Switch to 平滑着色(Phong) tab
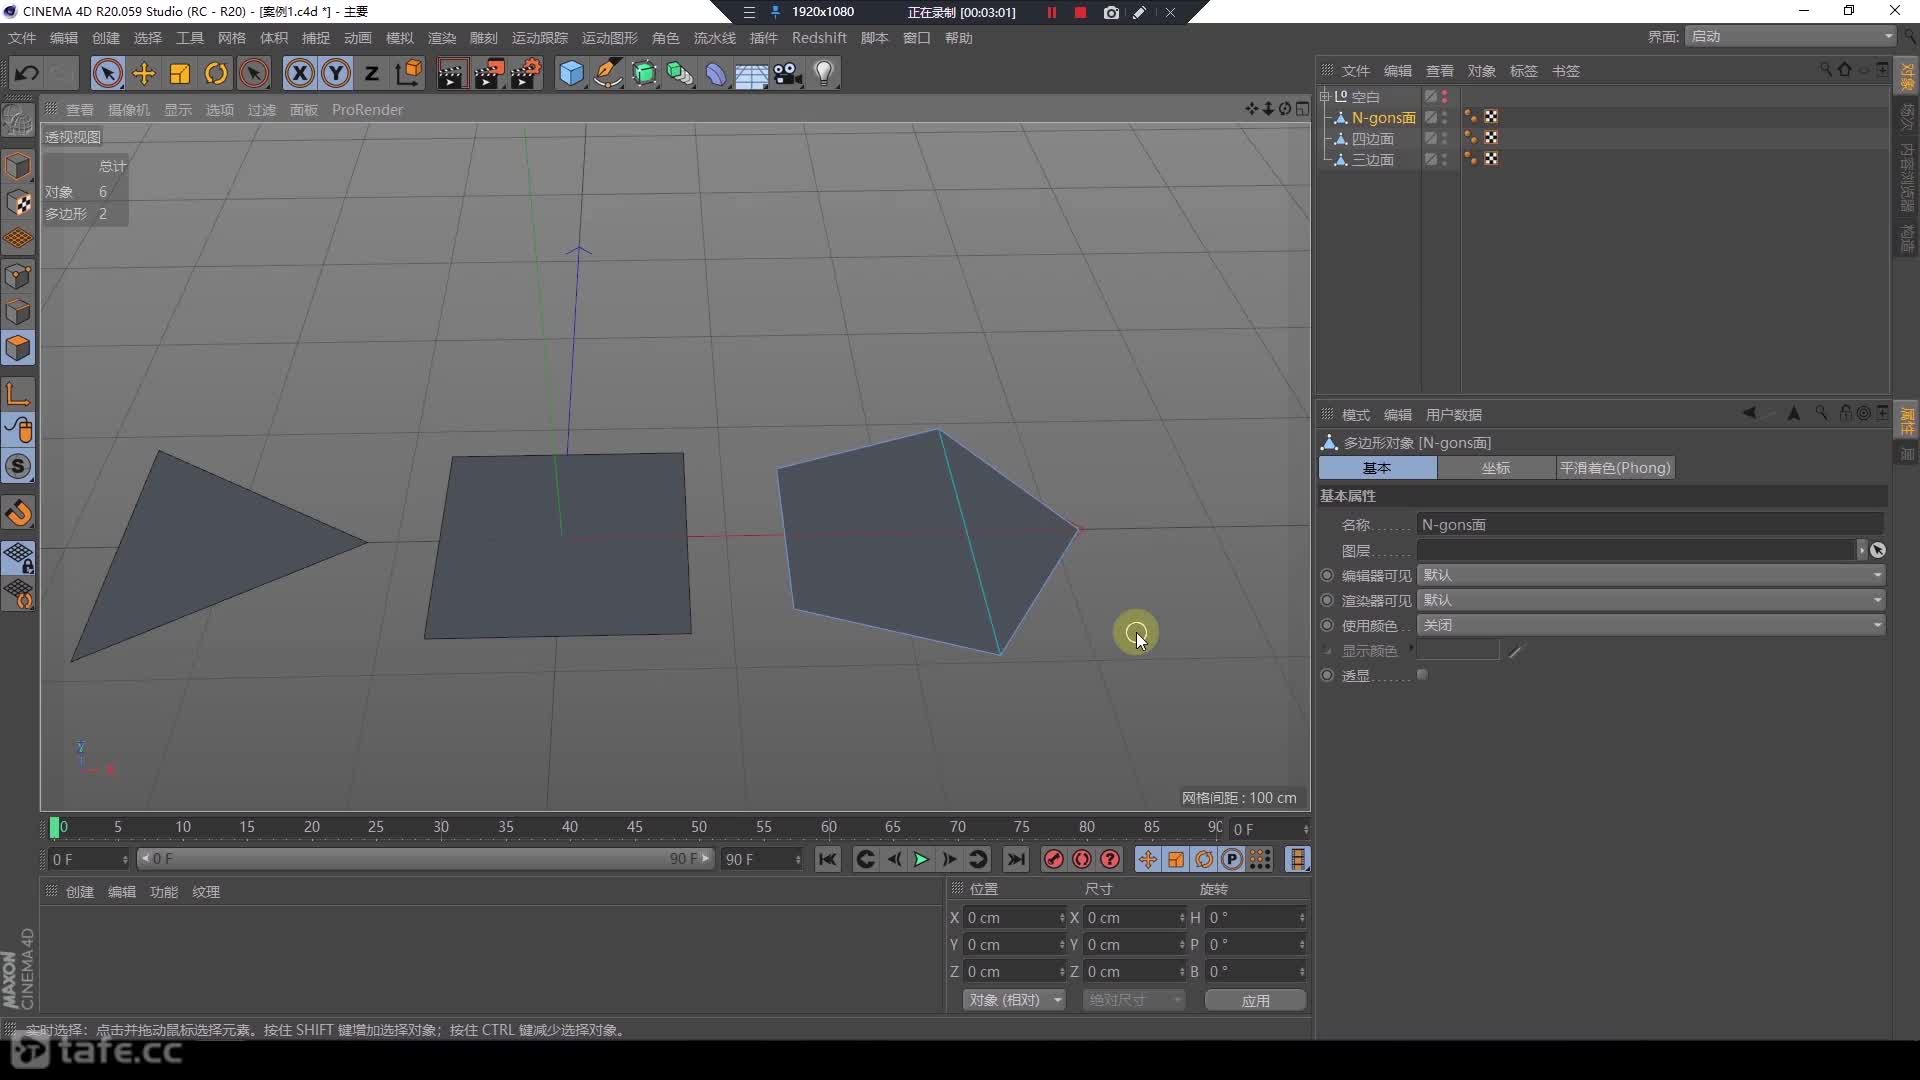The height and width of the screenshot is (1080, 1920). pyautogui.click(x=1615, y=468)
